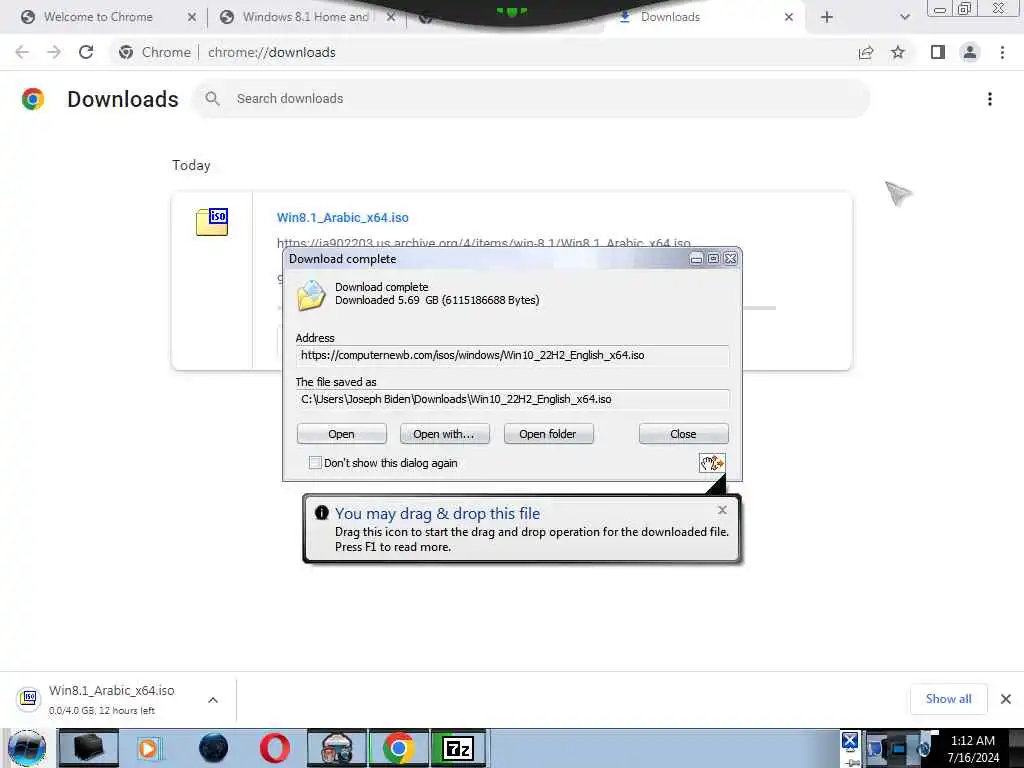The width and height of the screenshot is (1024, 768).
Task: Close the download shelf bar
Action: pyautogui.click(x=1006, y=699)
